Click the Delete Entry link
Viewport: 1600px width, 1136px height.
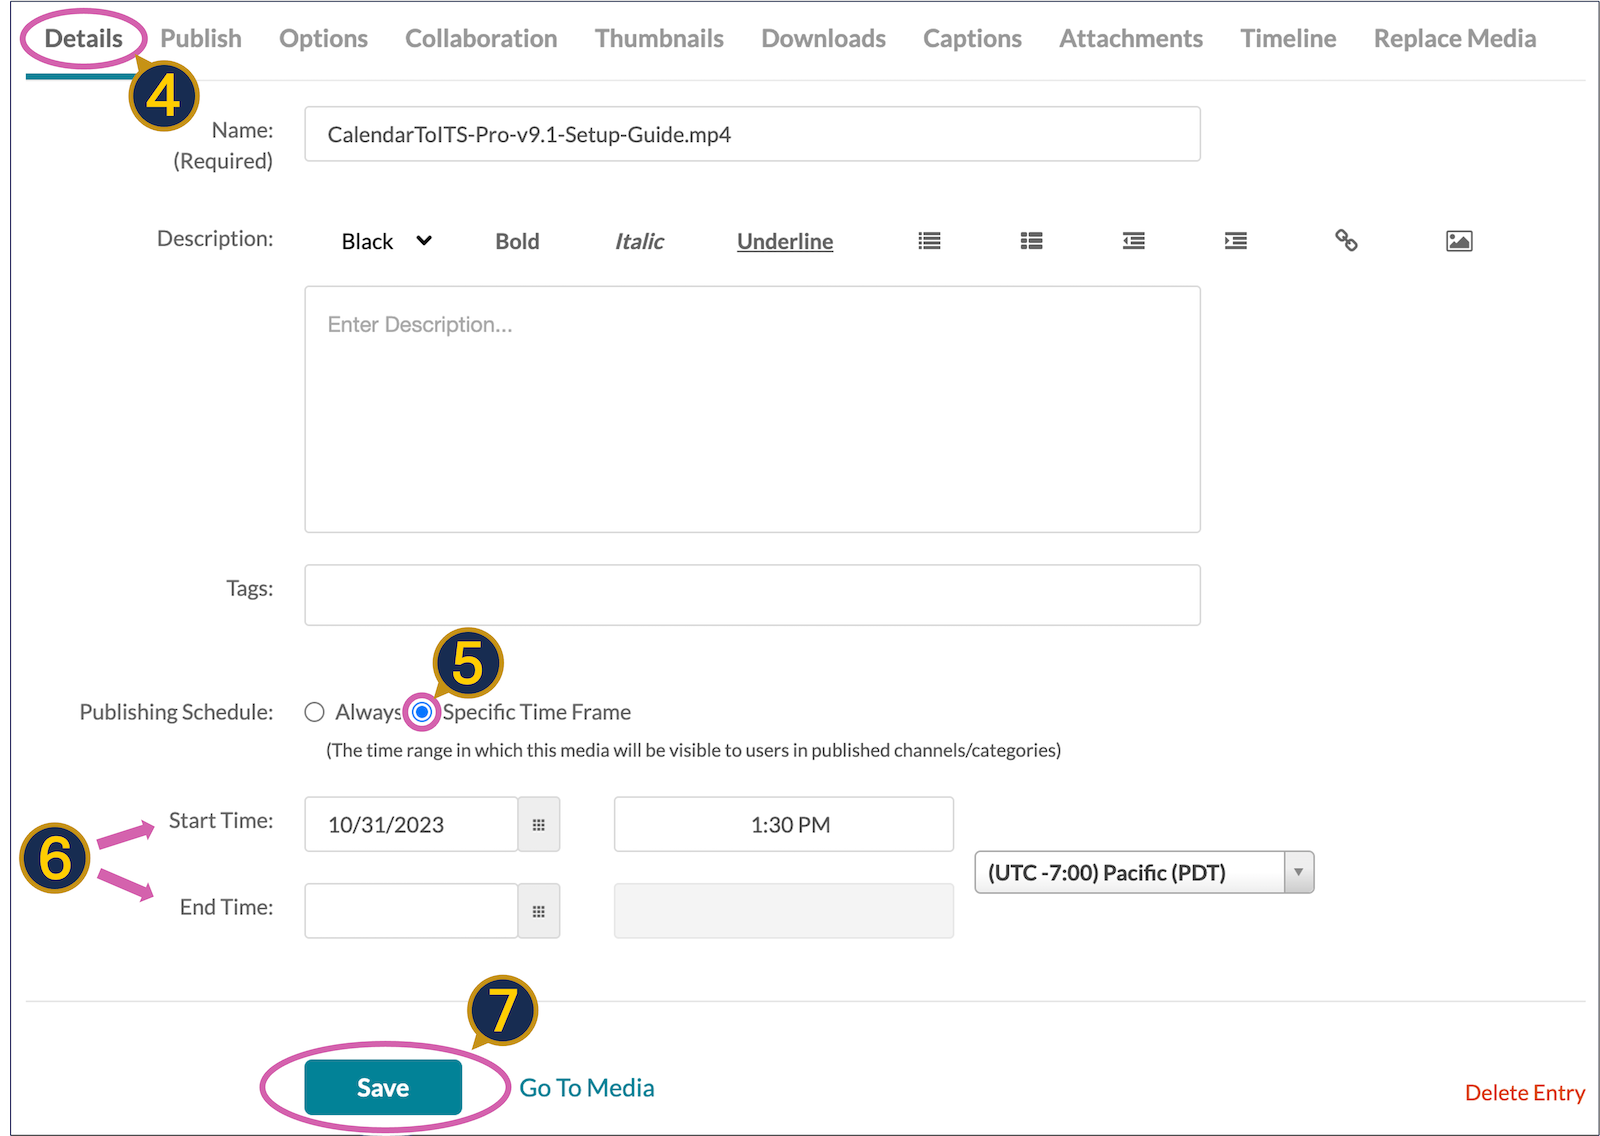pyautogui.click(x=1525, y=1093)
